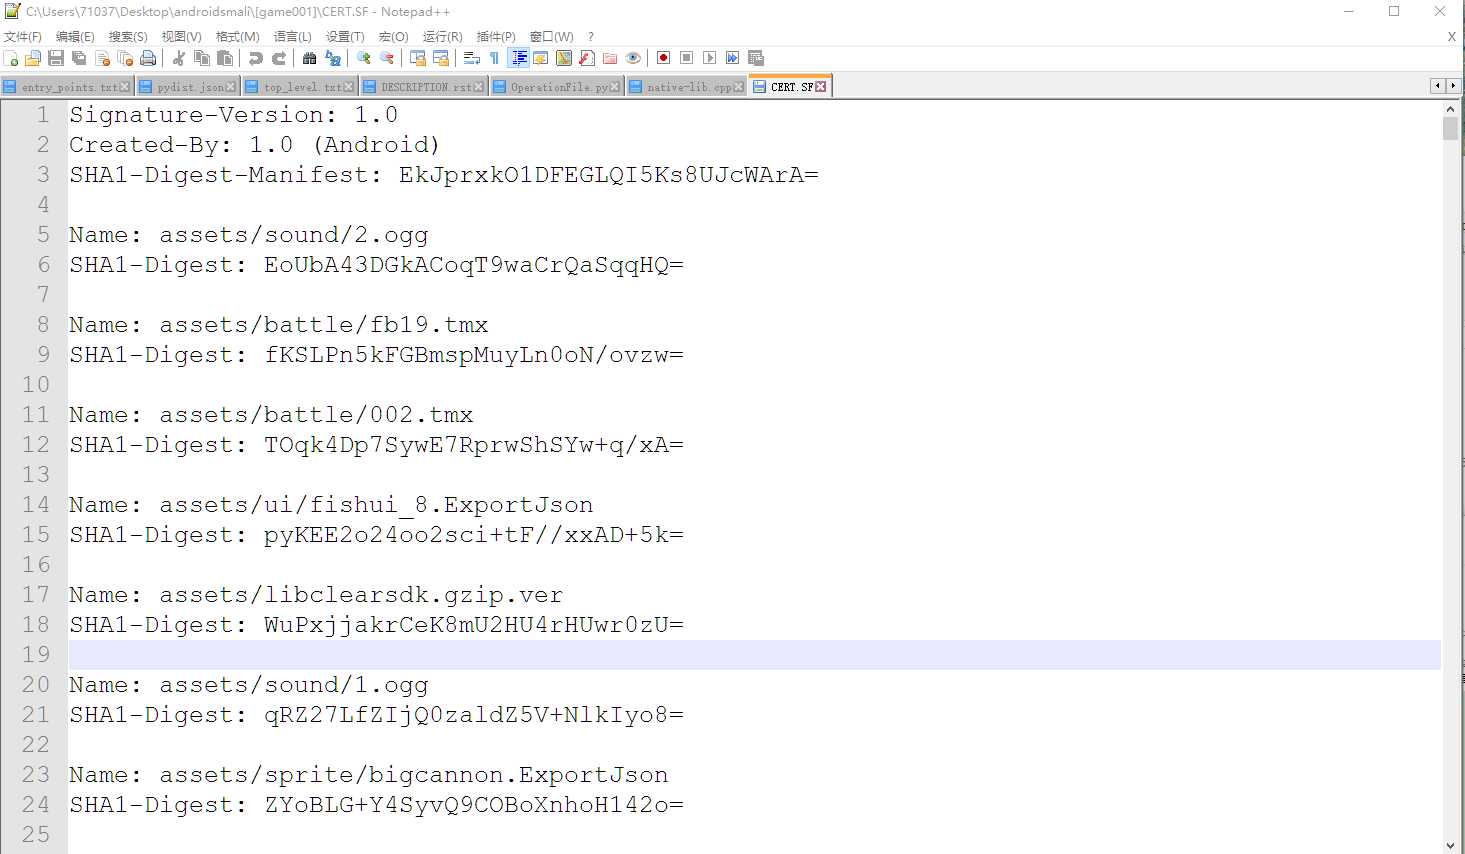Click the Replace toolbar icon
Image resolution: width=1465 pixels, height=854 pixels.
333,58
